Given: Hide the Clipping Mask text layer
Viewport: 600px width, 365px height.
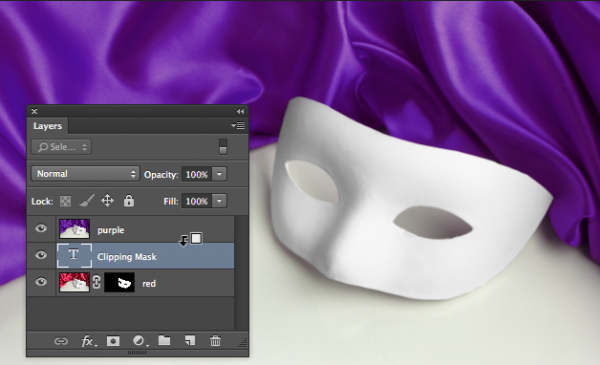Looking at the screenshot, I should 41,255.
